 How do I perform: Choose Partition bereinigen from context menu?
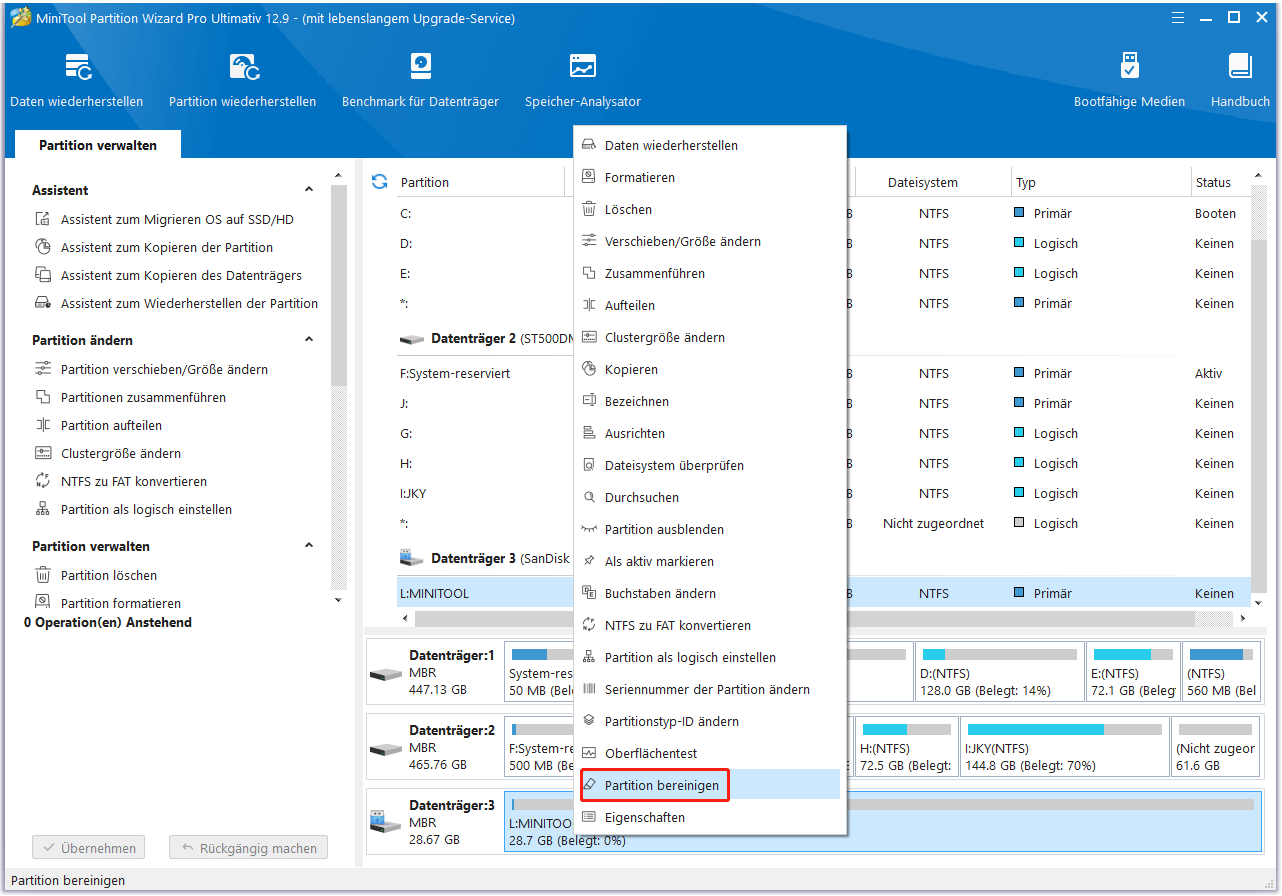tap(710, 785)
